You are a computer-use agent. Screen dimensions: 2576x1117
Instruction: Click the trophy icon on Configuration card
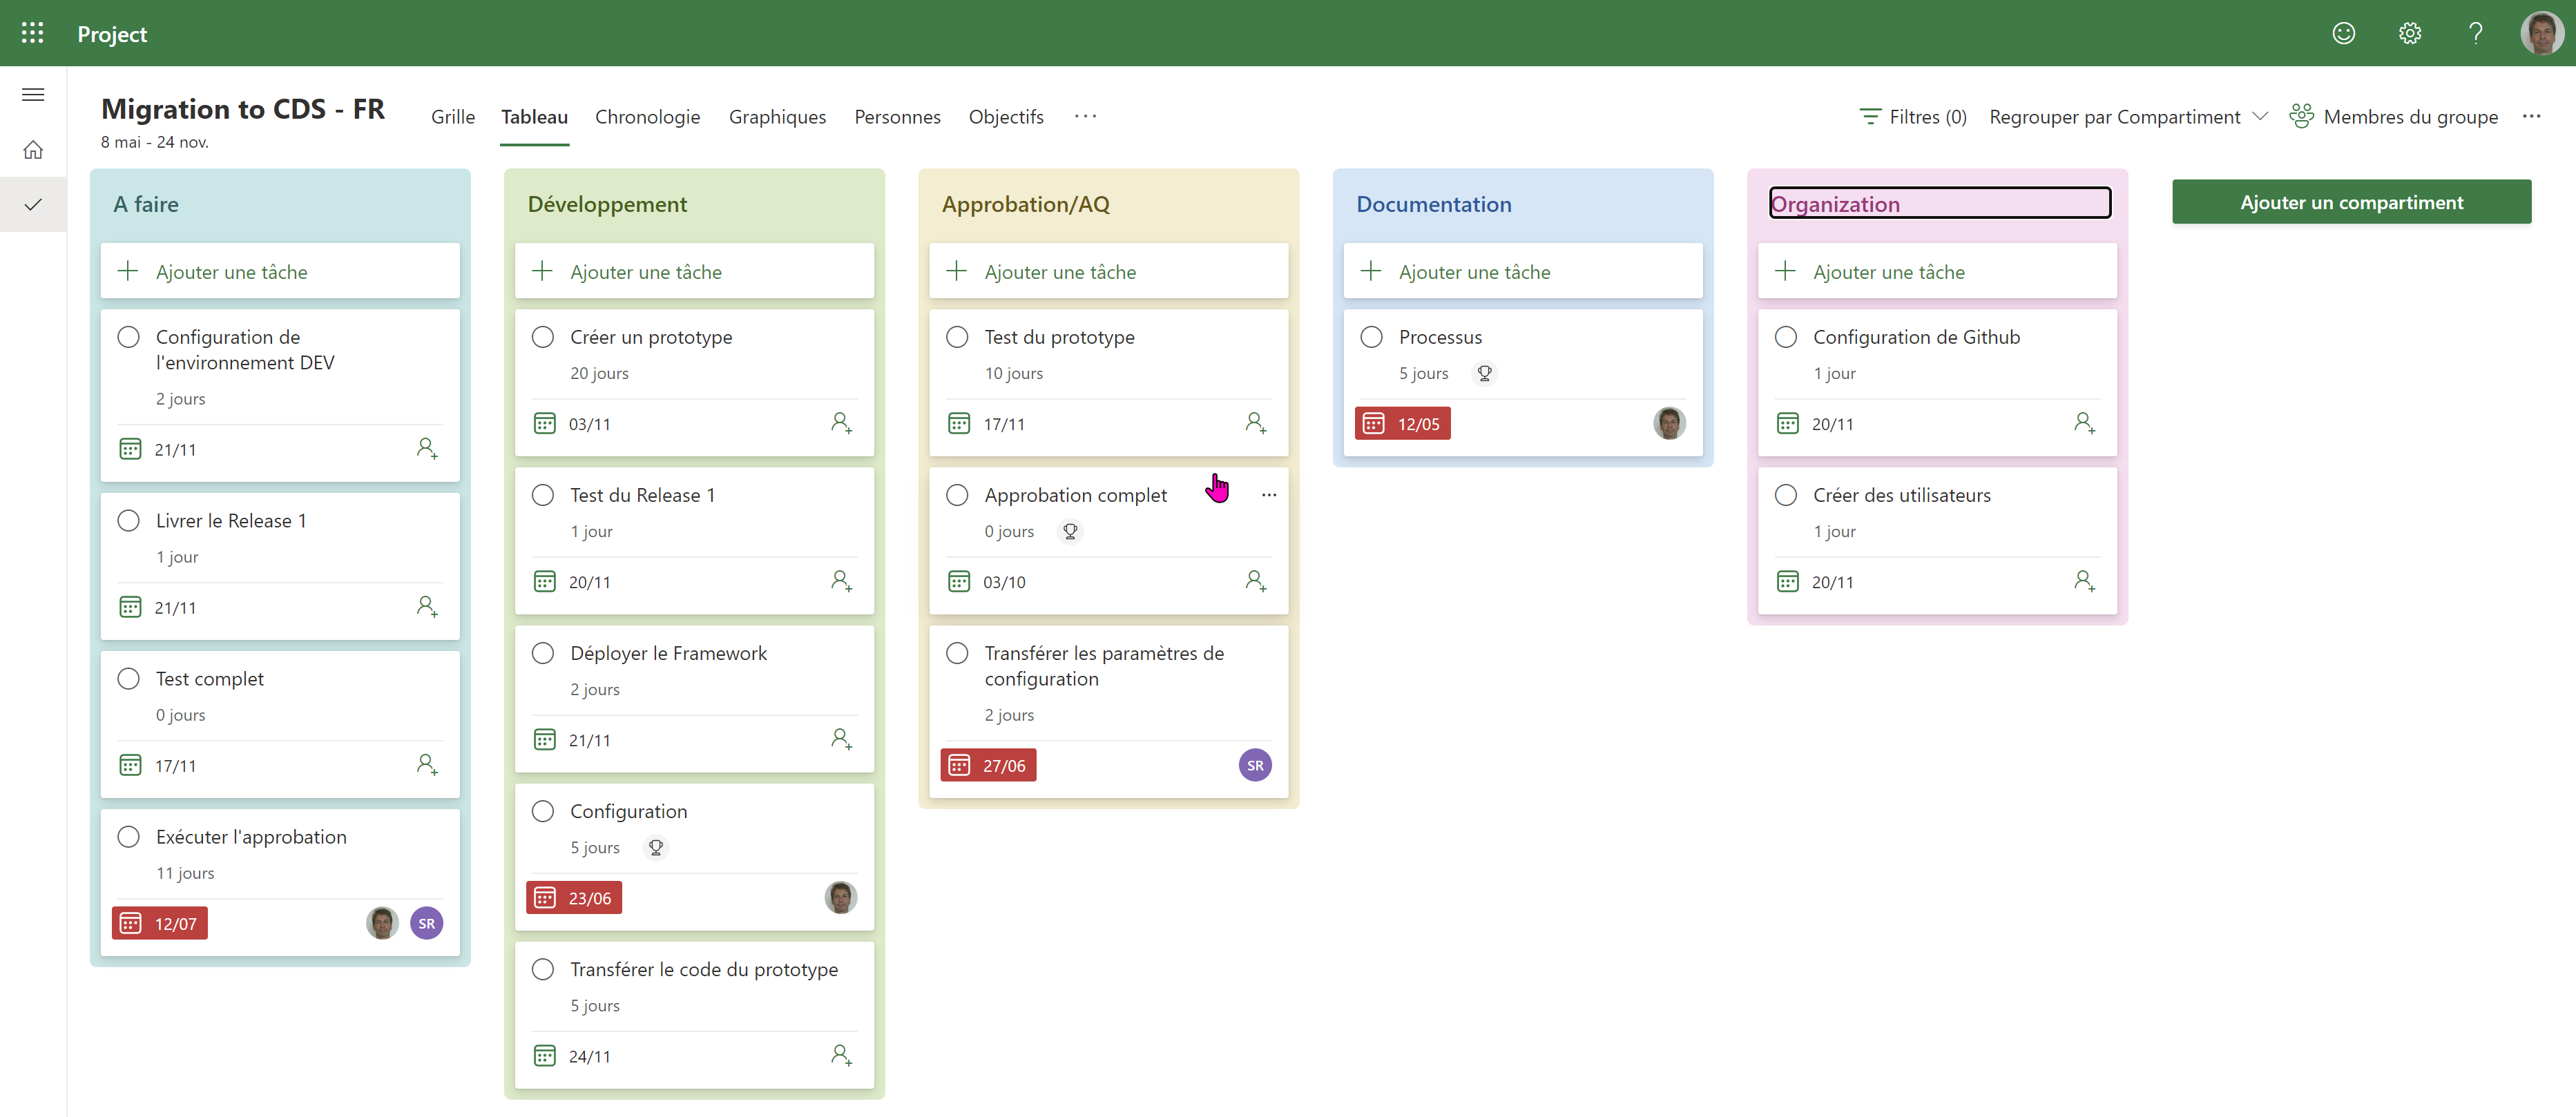(x=656, y=847)
